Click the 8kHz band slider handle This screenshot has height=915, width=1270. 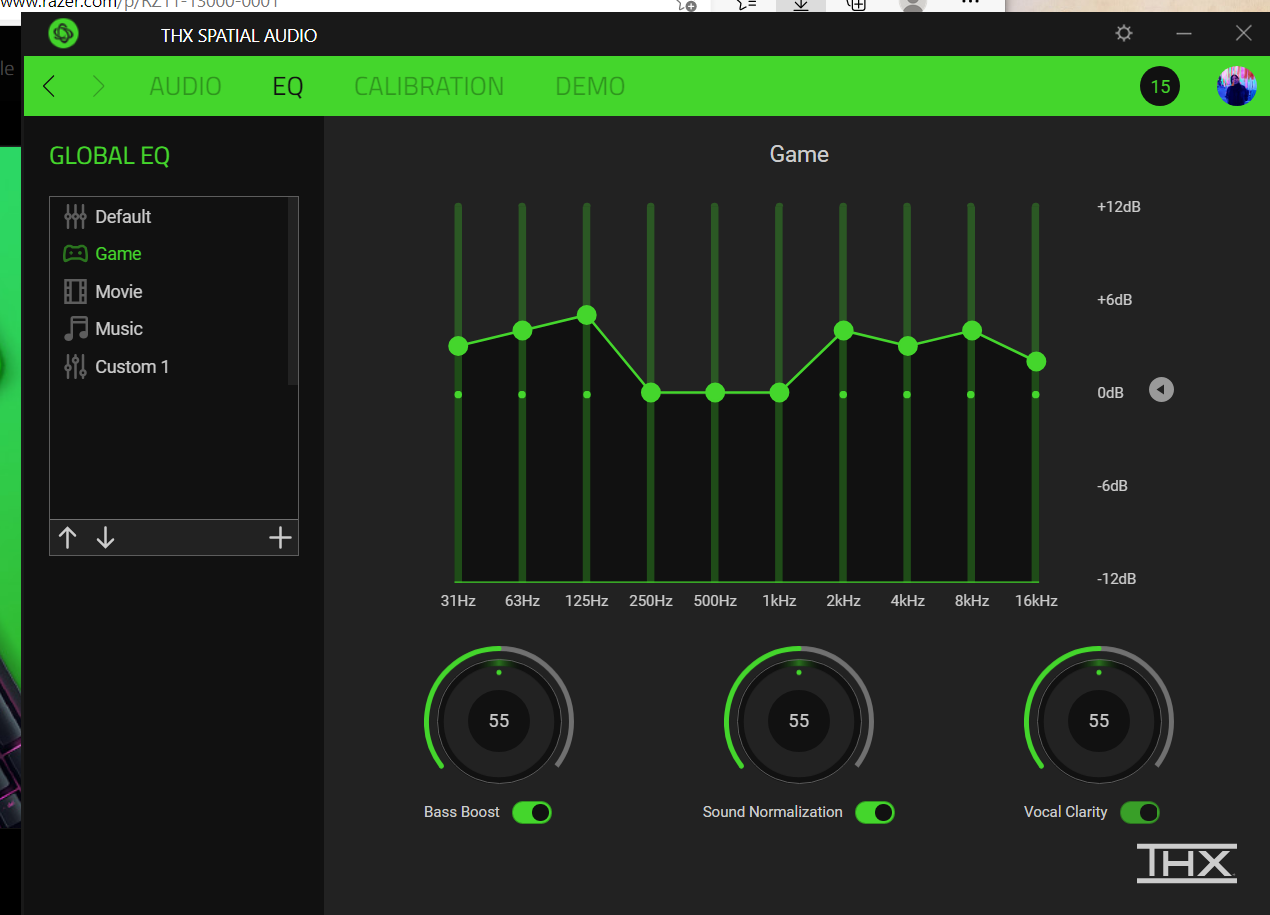(971, 330)
